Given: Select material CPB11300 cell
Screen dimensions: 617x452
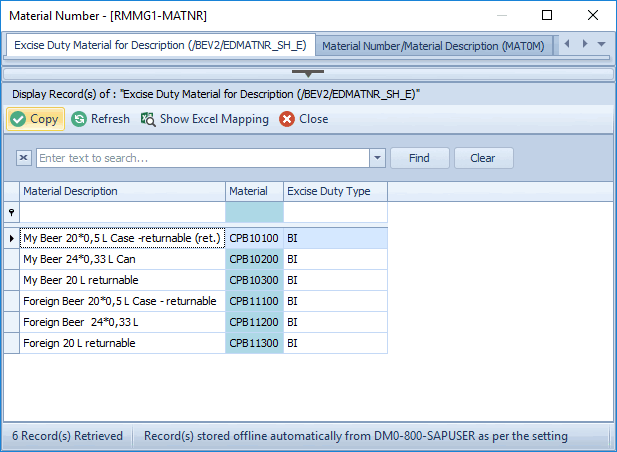Looking at the screenshot, I should click(x=254, y=343).
